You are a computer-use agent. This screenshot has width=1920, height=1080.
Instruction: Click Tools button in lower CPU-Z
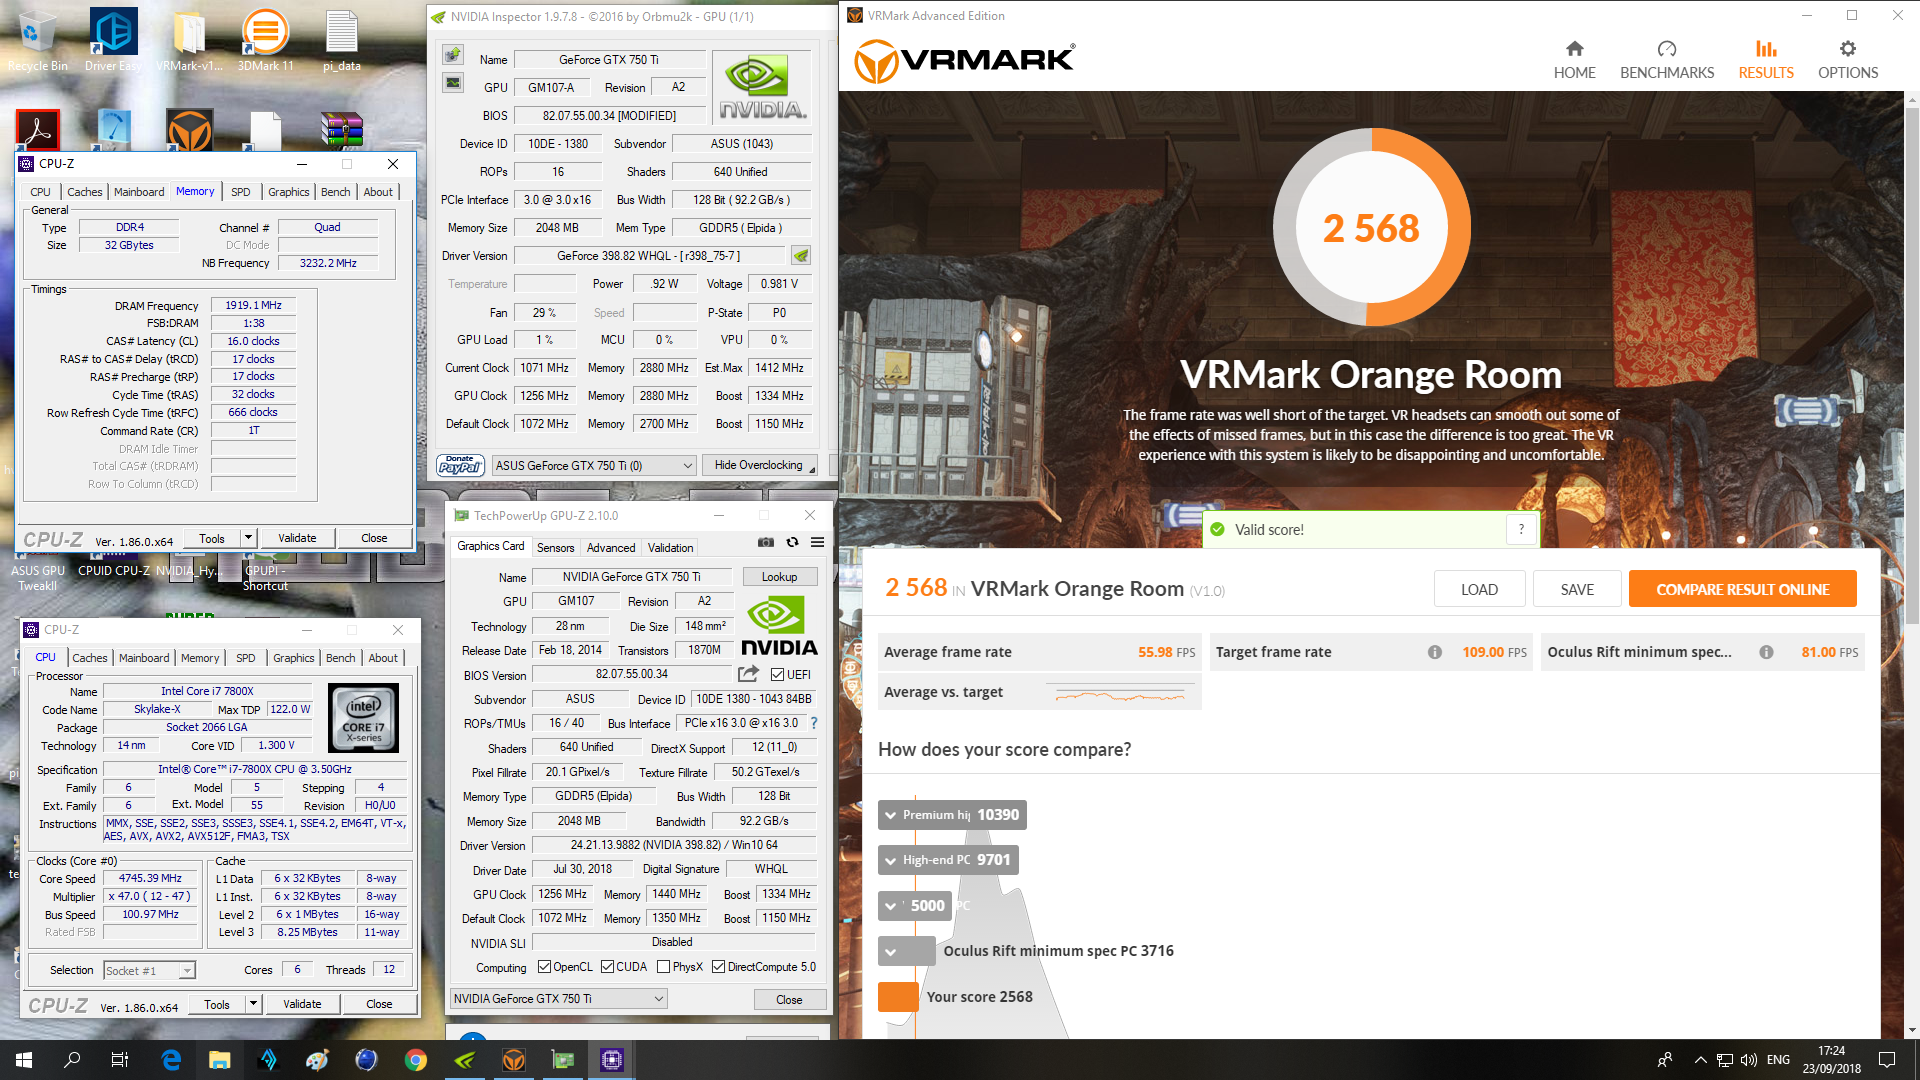pyautogui.click(x=217, y=1004)
